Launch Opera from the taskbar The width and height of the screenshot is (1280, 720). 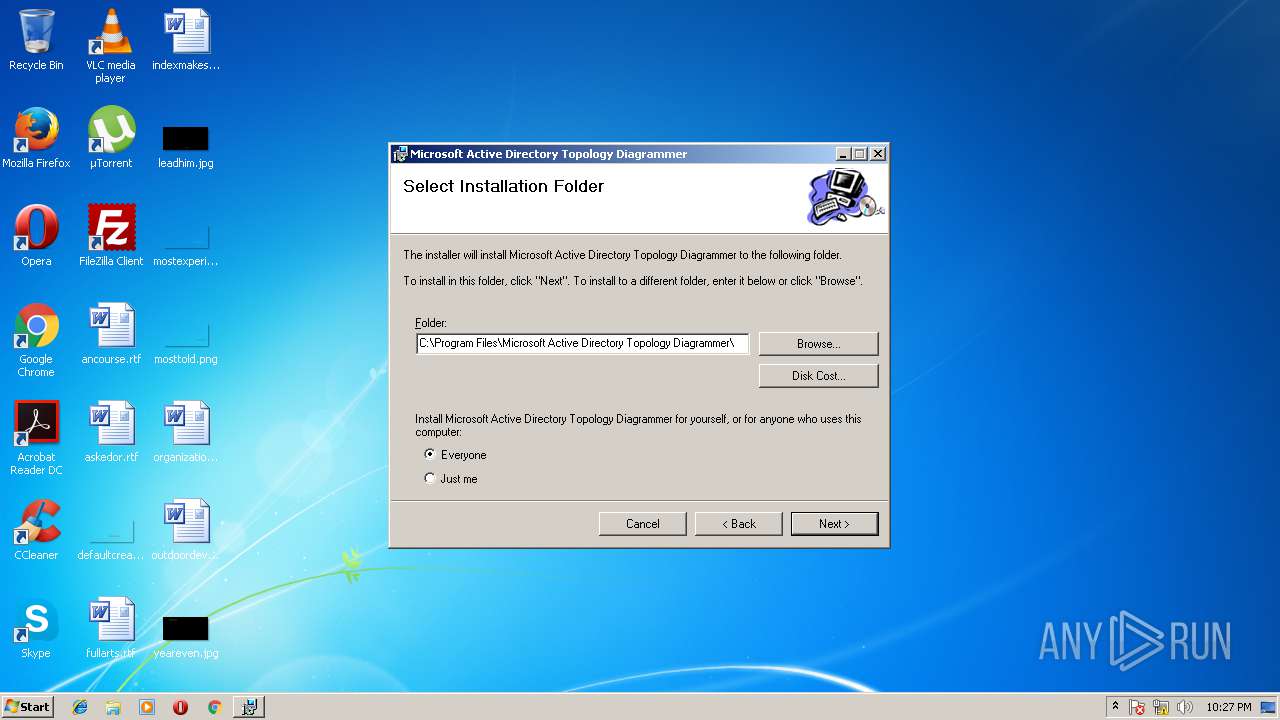click(180, 707)
